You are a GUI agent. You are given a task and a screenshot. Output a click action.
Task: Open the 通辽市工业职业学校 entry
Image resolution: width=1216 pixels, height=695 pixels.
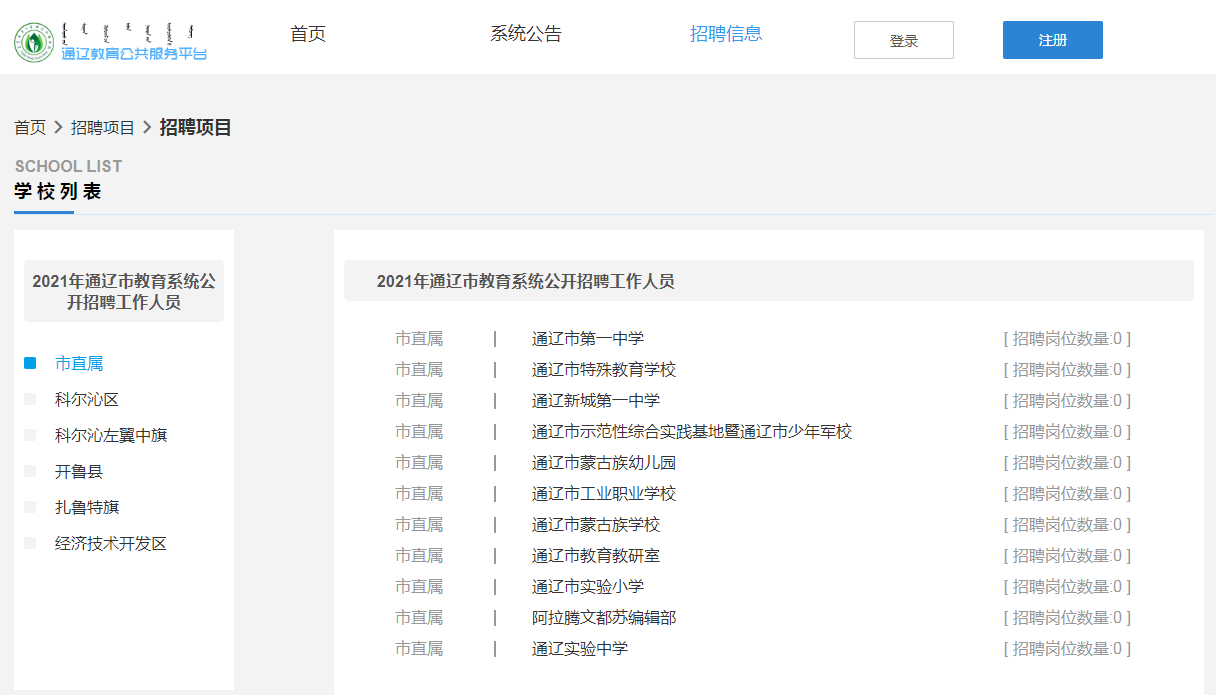pos(604,494)
